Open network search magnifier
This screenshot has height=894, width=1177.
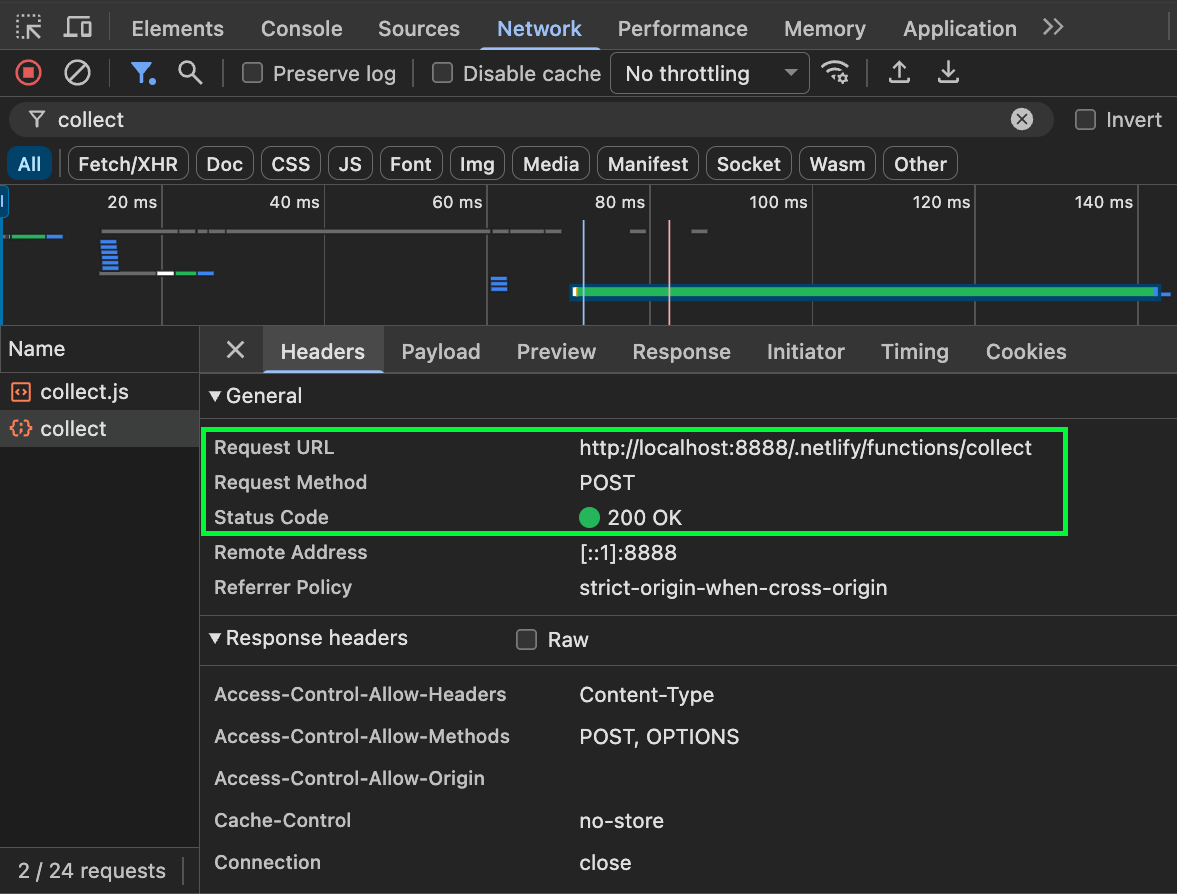click(190, 73)
